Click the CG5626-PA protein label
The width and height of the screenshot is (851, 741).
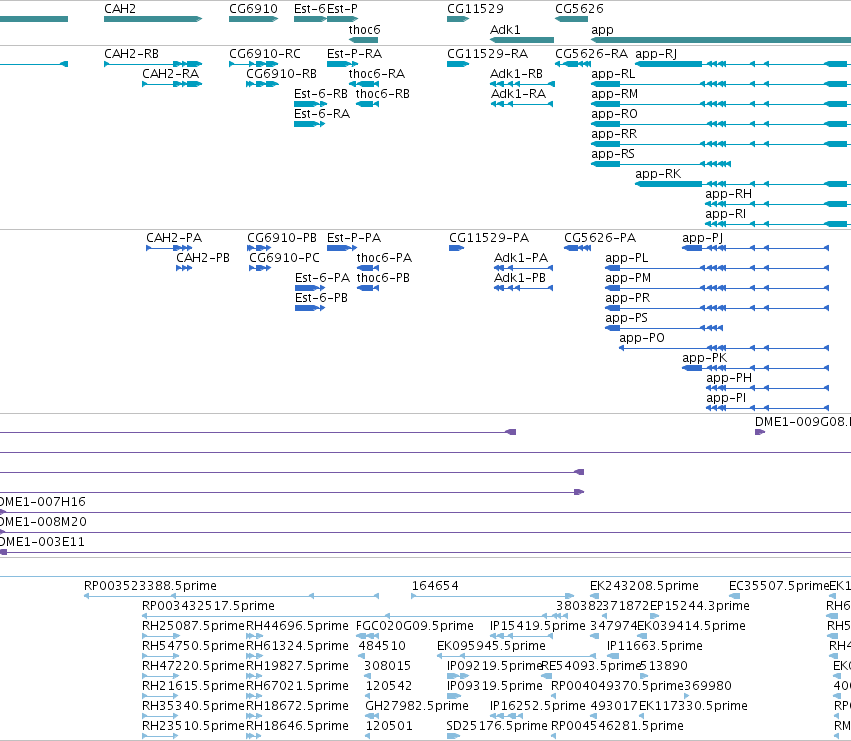(x=600, y=238)
